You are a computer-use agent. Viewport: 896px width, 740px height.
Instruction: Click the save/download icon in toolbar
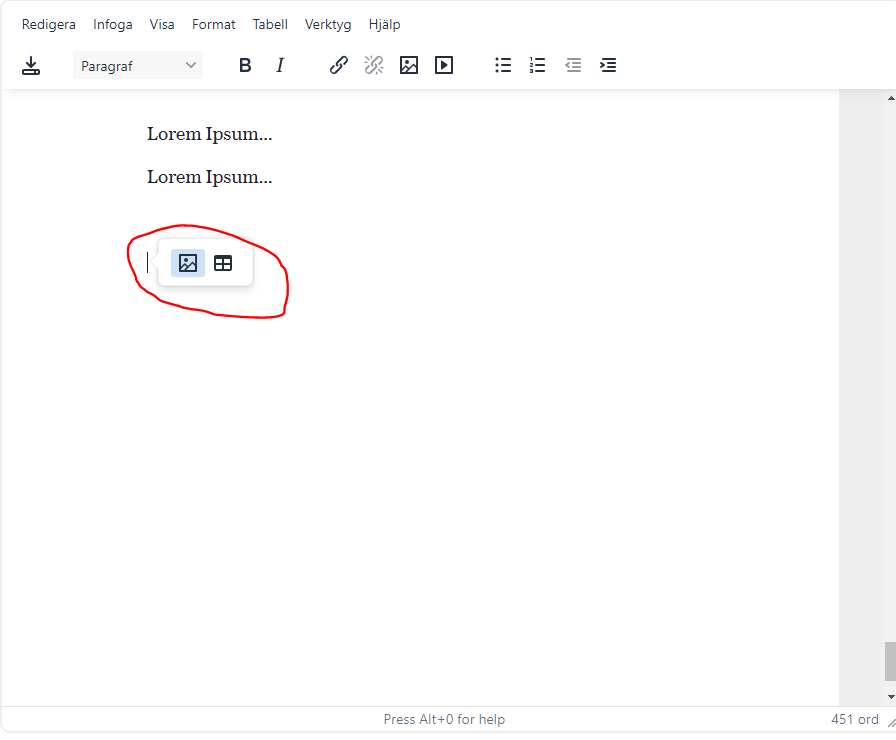point(31,66)
